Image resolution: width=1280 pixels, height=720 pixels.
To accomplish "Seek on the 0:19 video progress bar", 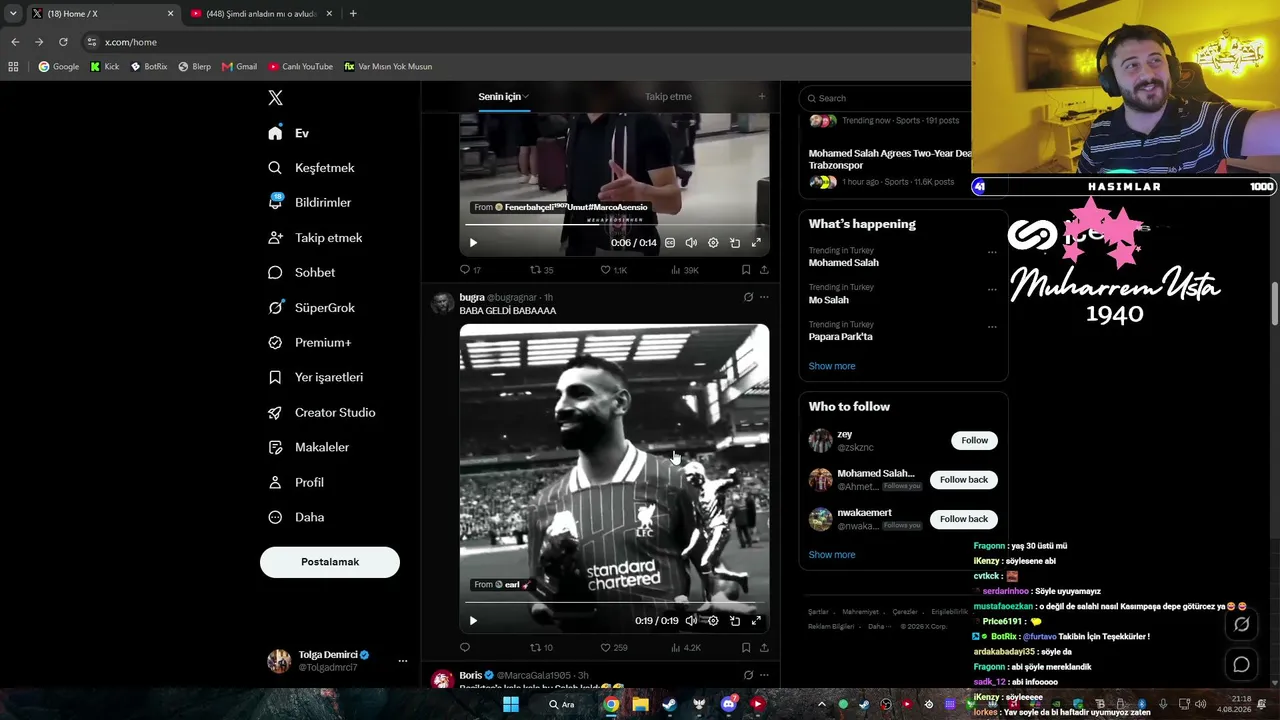I will pyautogui.click(x=614, y=603).
